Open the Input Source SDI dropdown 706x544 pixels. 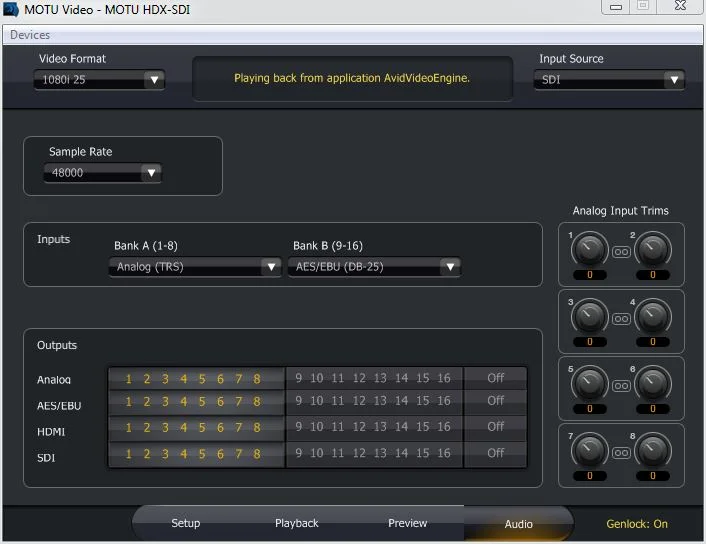click(x=609, y=80)
